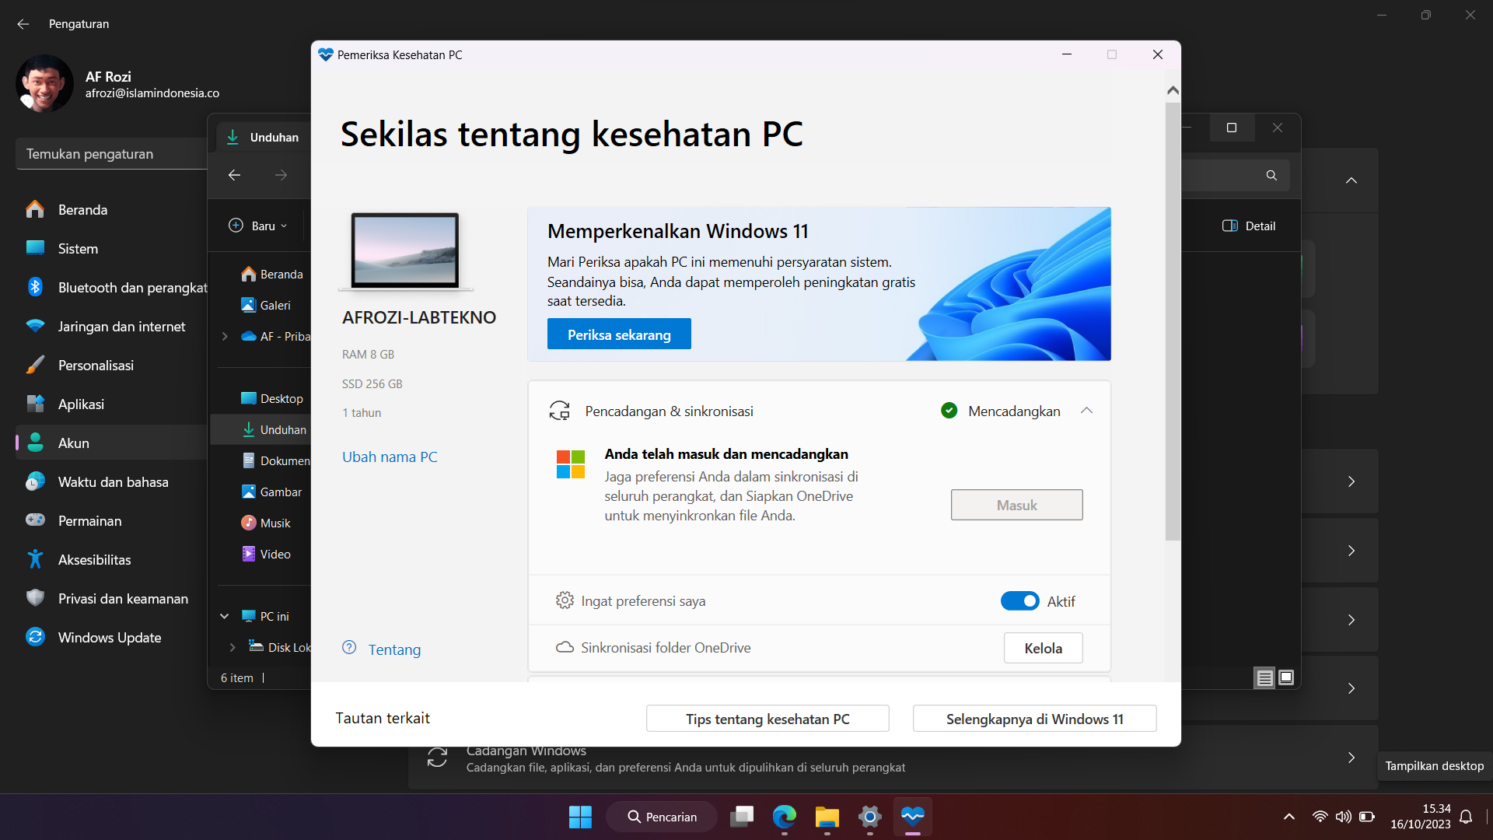Image resolution: width=1493 pixels, height=840 pixels.
Task: Click the PC Health Check heart title icon
Action: pos(325,55)
